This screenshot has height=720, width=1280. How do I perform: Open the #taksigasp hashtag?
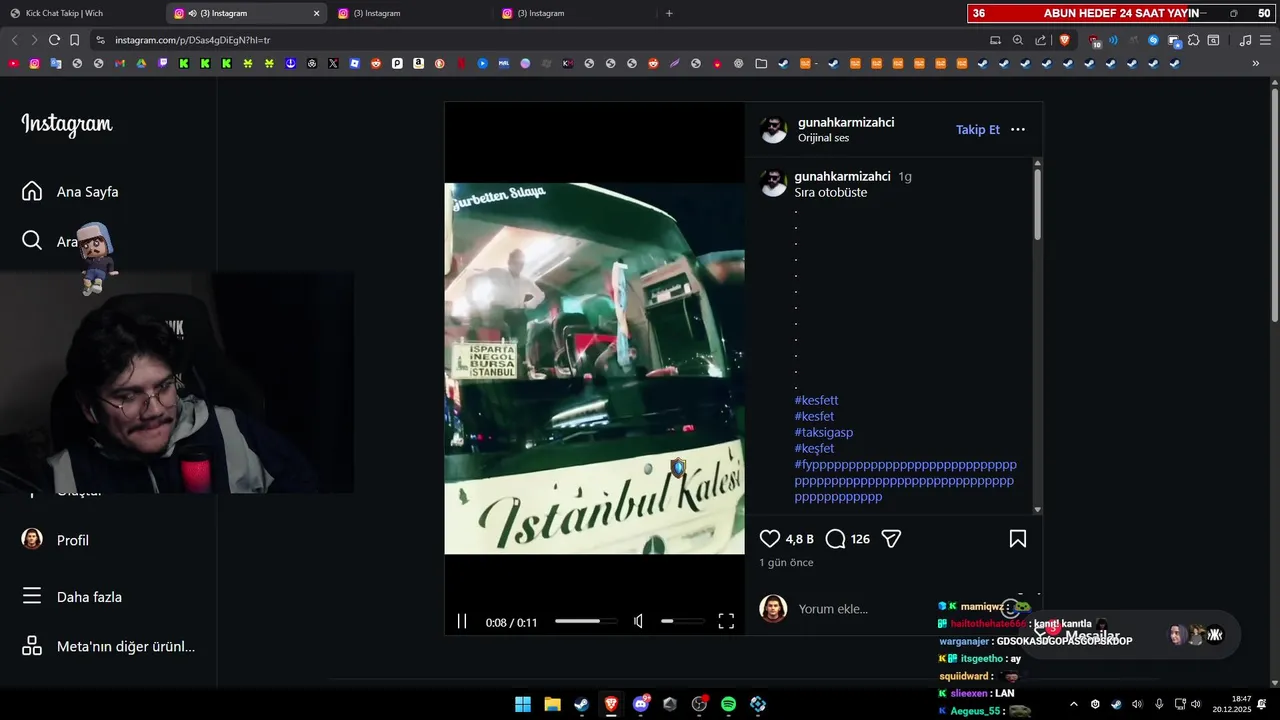(x=824, y=433)
